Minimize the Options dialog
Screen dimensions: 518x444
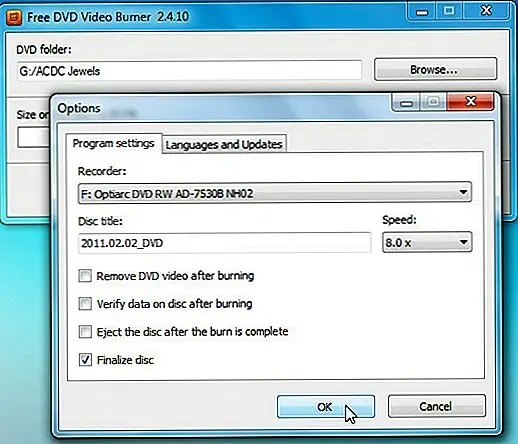pos(406,102)
